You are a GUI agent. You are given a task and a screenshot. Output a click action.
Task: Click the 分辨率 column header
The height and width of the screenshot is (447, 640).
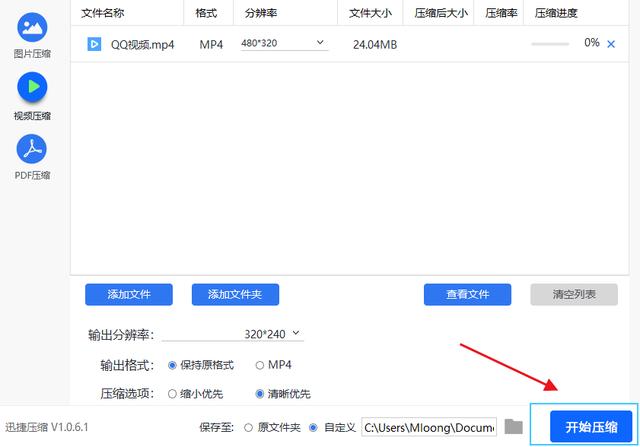pos(261,13)
